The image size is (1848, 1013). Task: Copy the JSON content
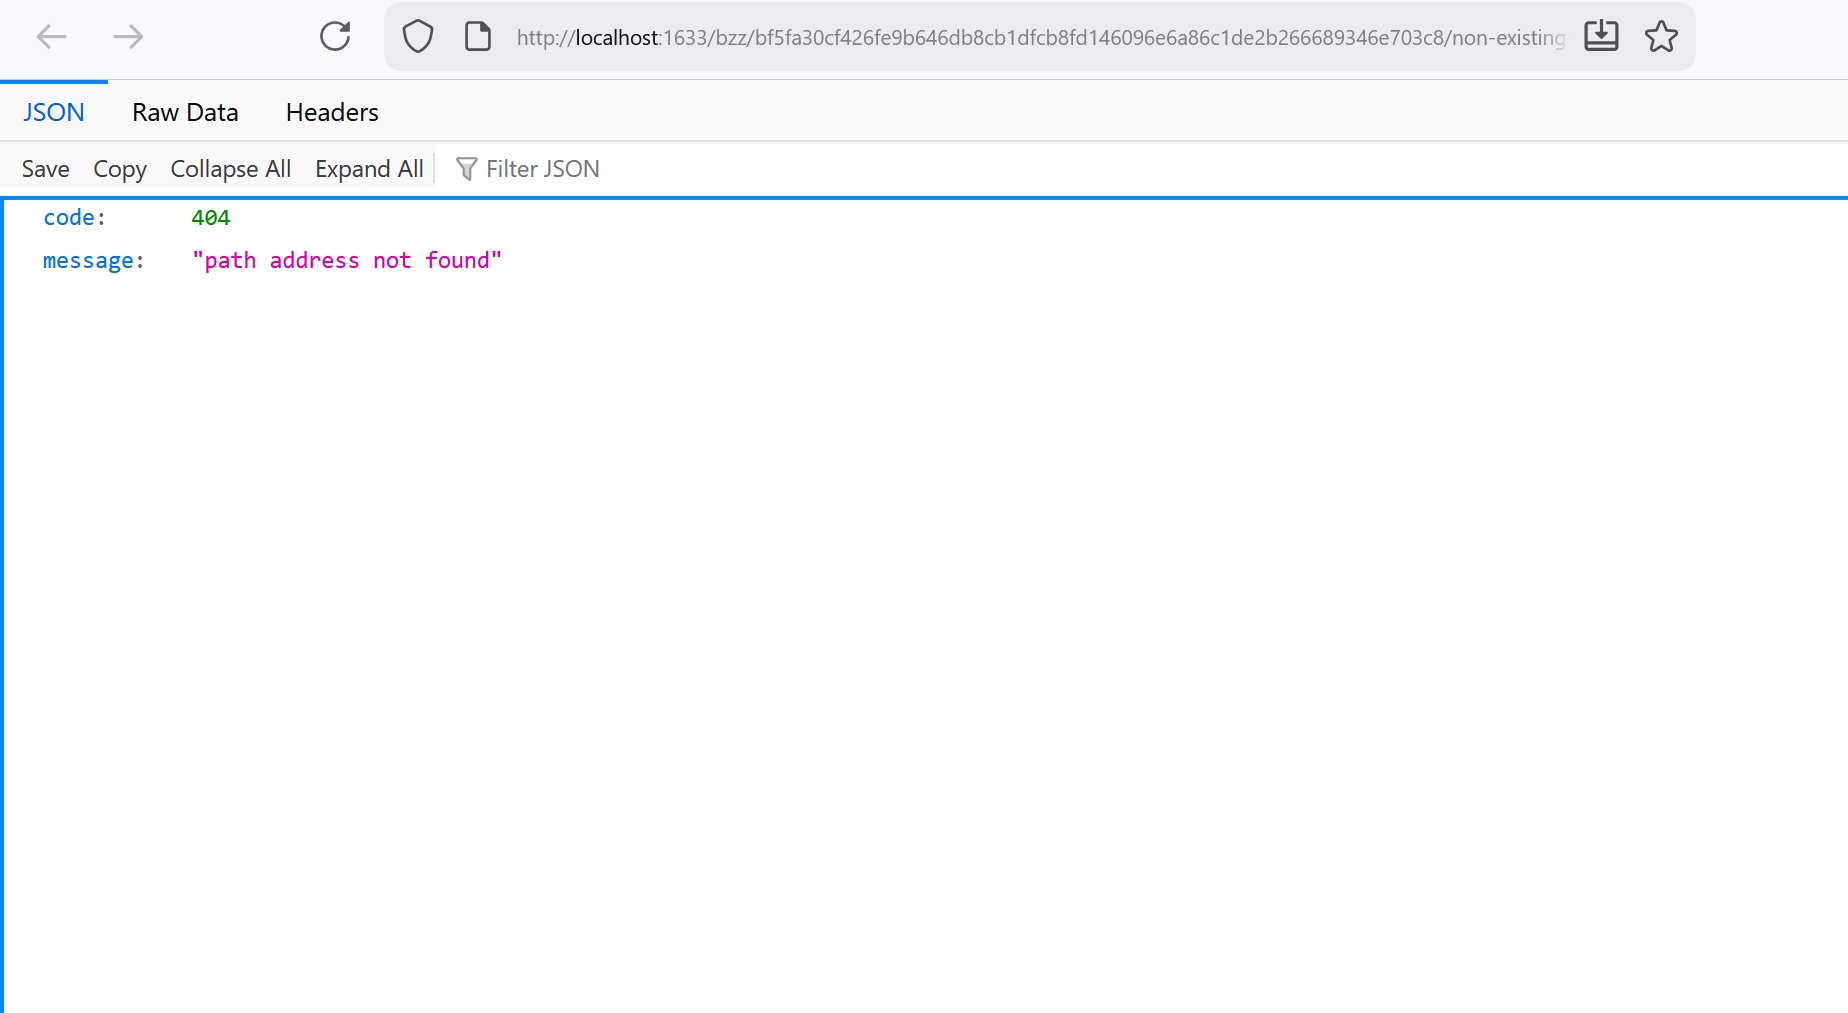pos(119,168)
